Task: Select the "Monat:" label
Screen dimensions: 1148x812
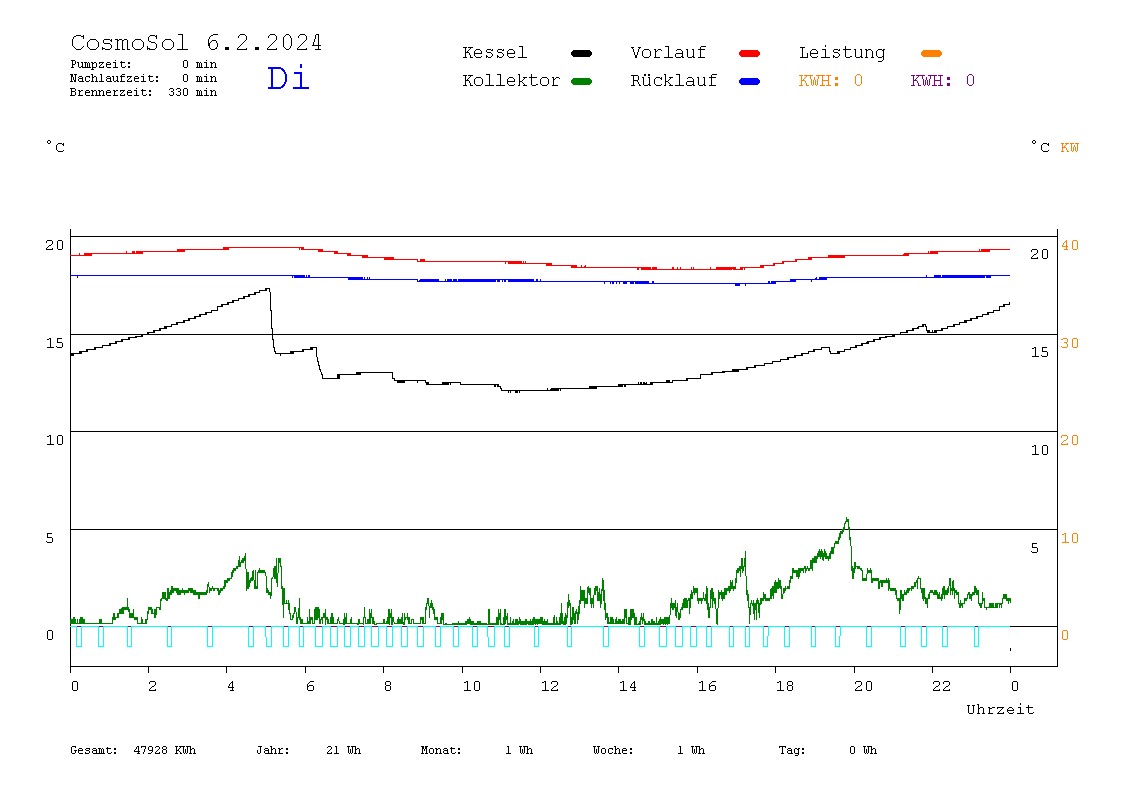Action: coord(441,750)
